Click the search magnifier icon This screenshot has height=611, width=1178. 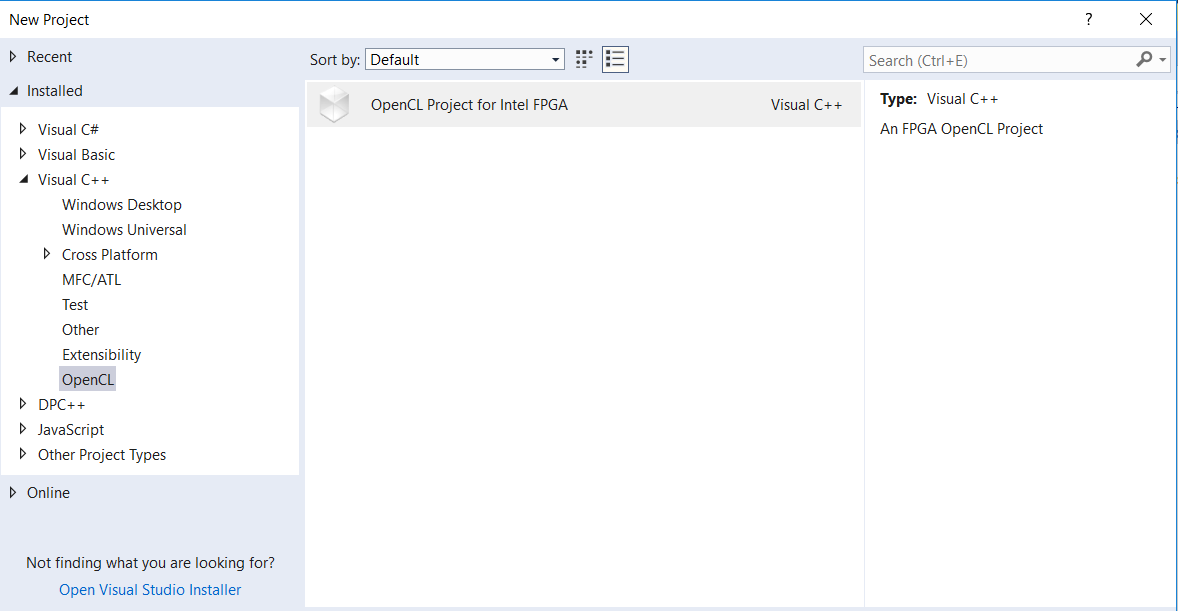pyautogui.click(x=1144, y=60)
